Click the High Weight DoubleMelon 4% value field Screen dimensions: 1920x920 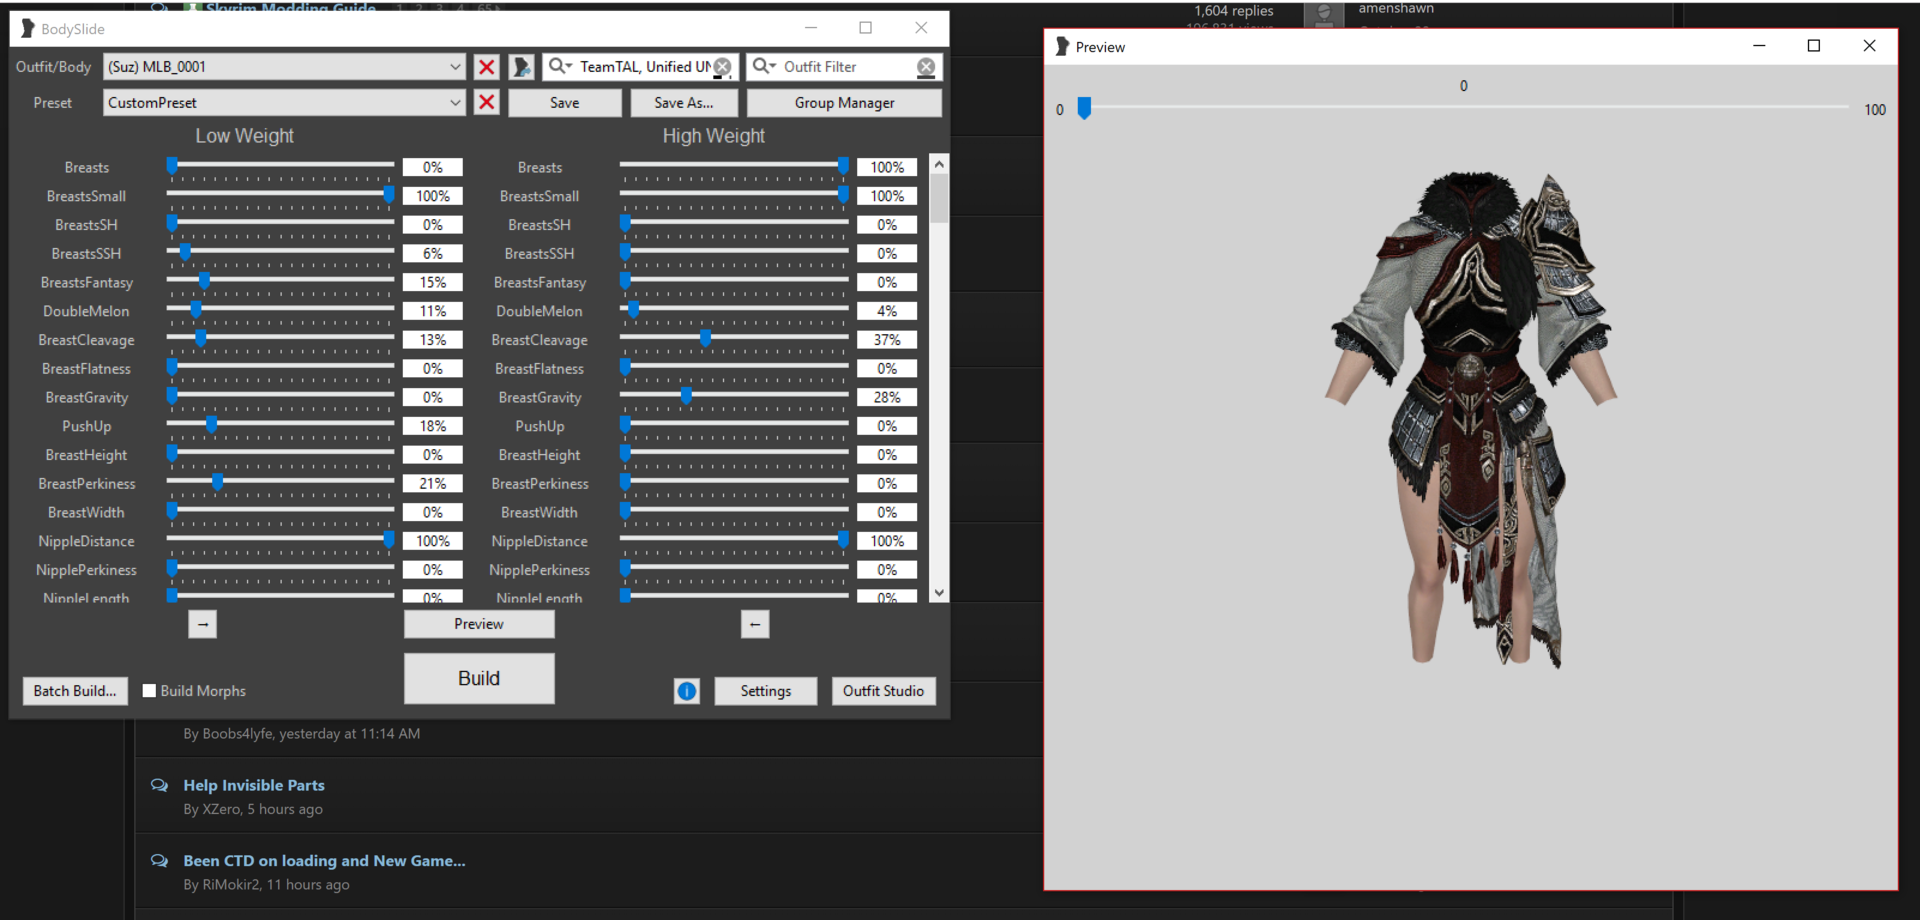887,311
